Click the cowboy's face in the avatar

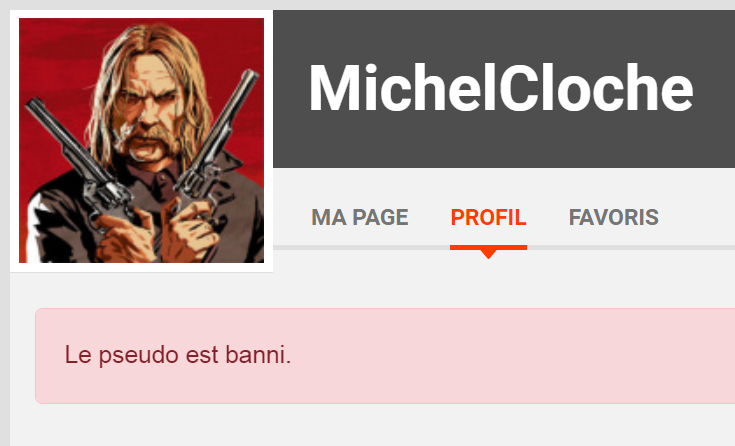pos(150,115)
